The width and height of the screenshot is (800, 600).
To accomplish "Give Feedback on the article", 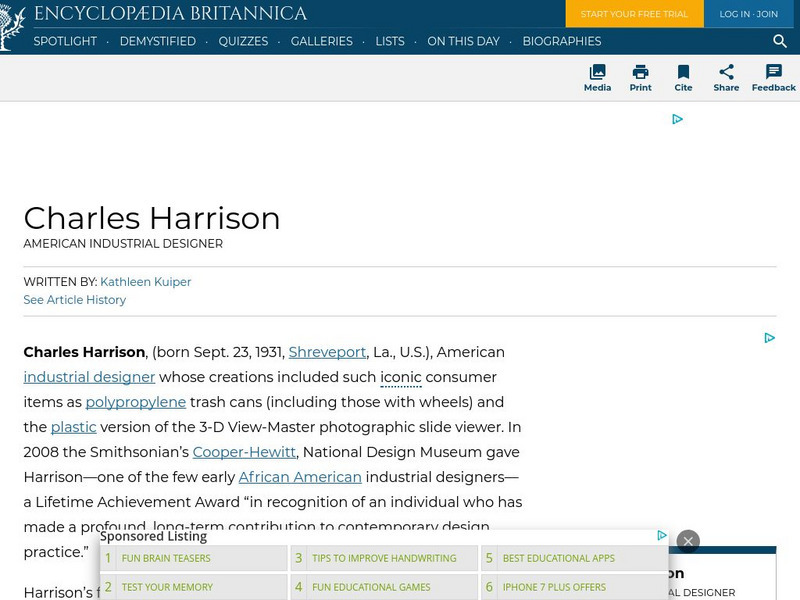I will (773, 78).
